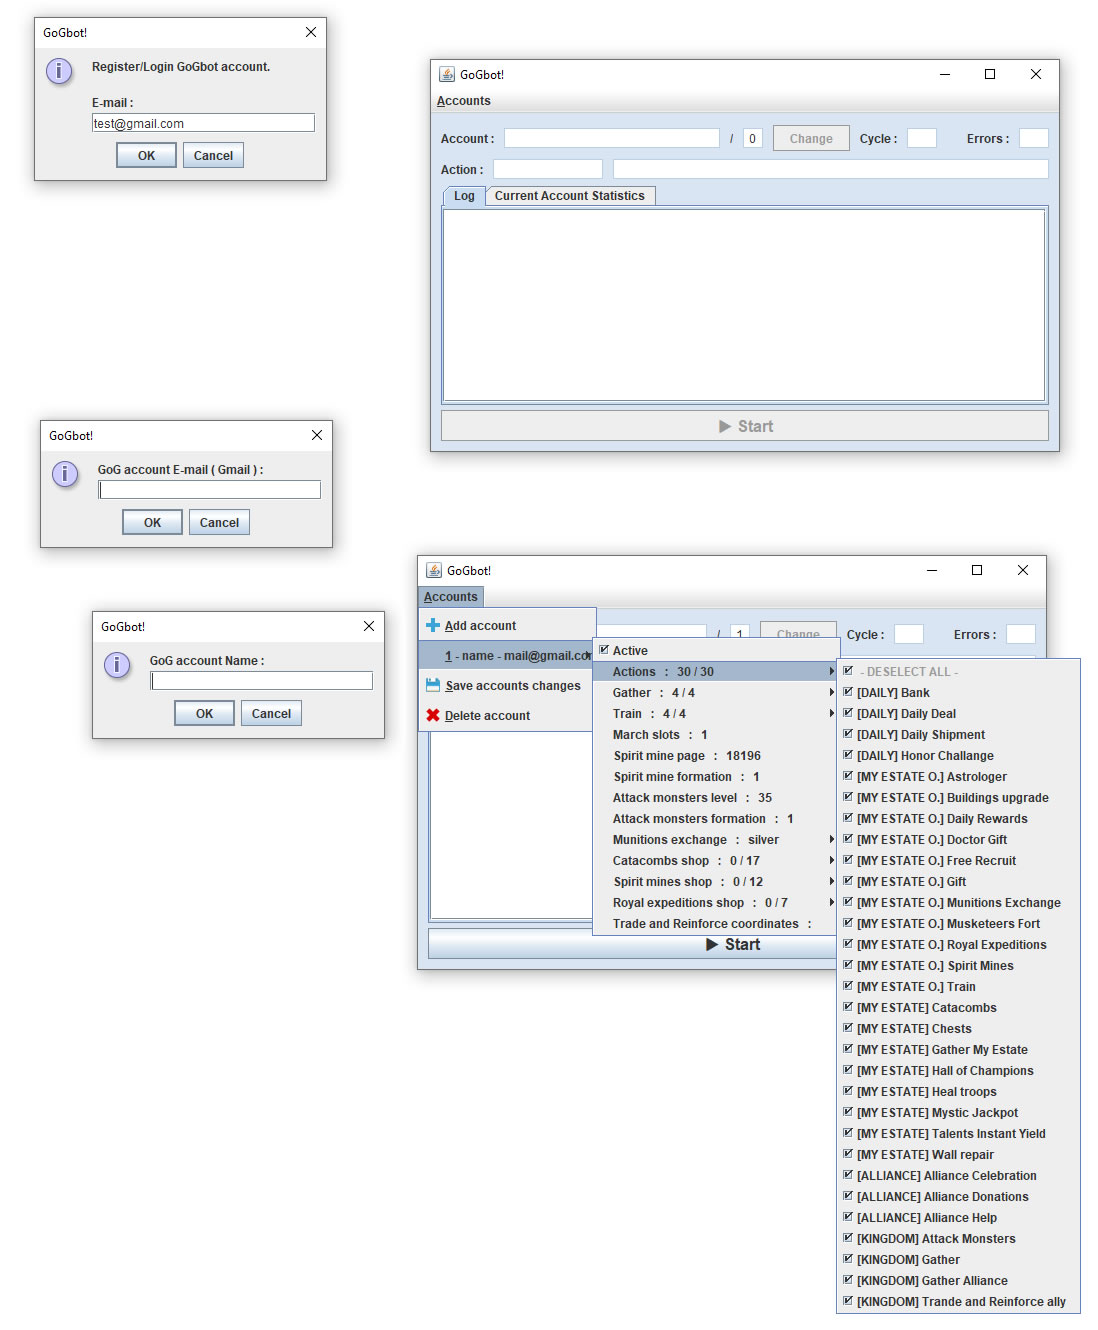Close the GoG account Name dialog

pos(369,626)
